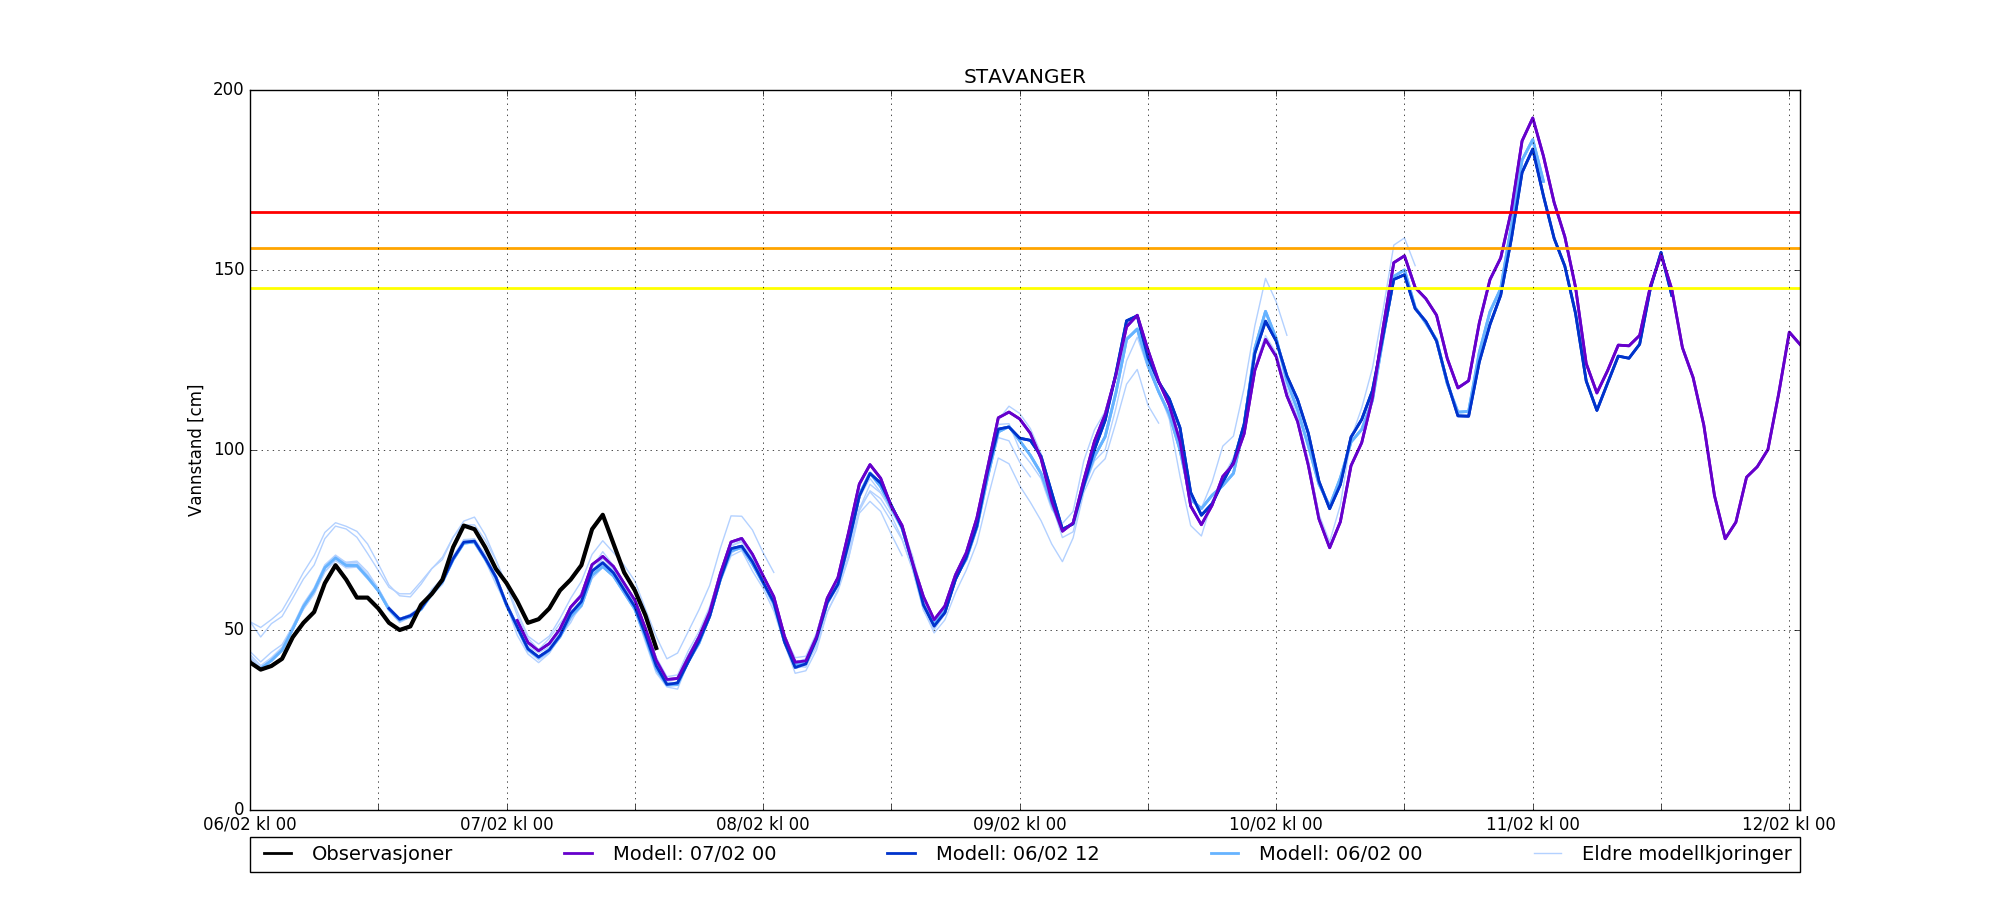
Task: Click the 12/02 kl 00 axis label
Action: coord(1789,824)
